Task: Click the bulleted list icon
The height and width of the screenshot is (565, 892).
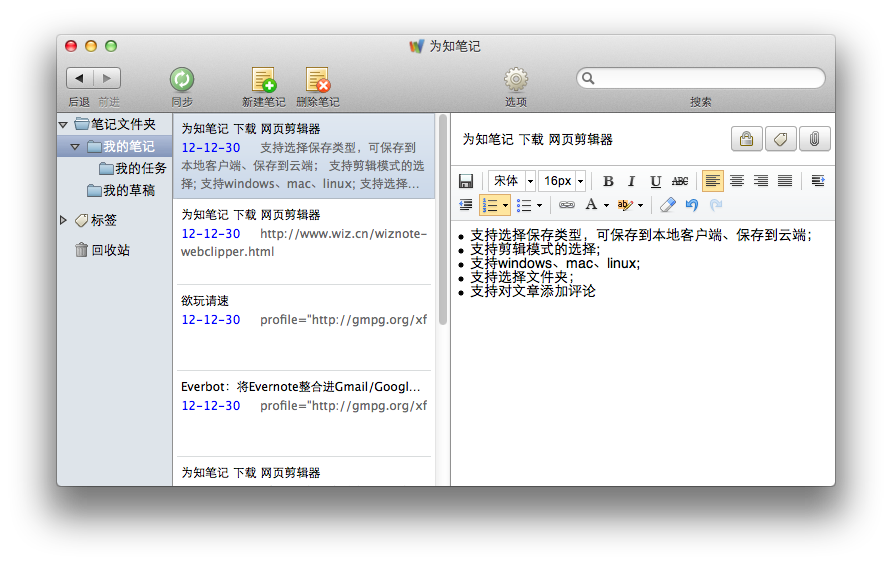Action: coord(524,205)
